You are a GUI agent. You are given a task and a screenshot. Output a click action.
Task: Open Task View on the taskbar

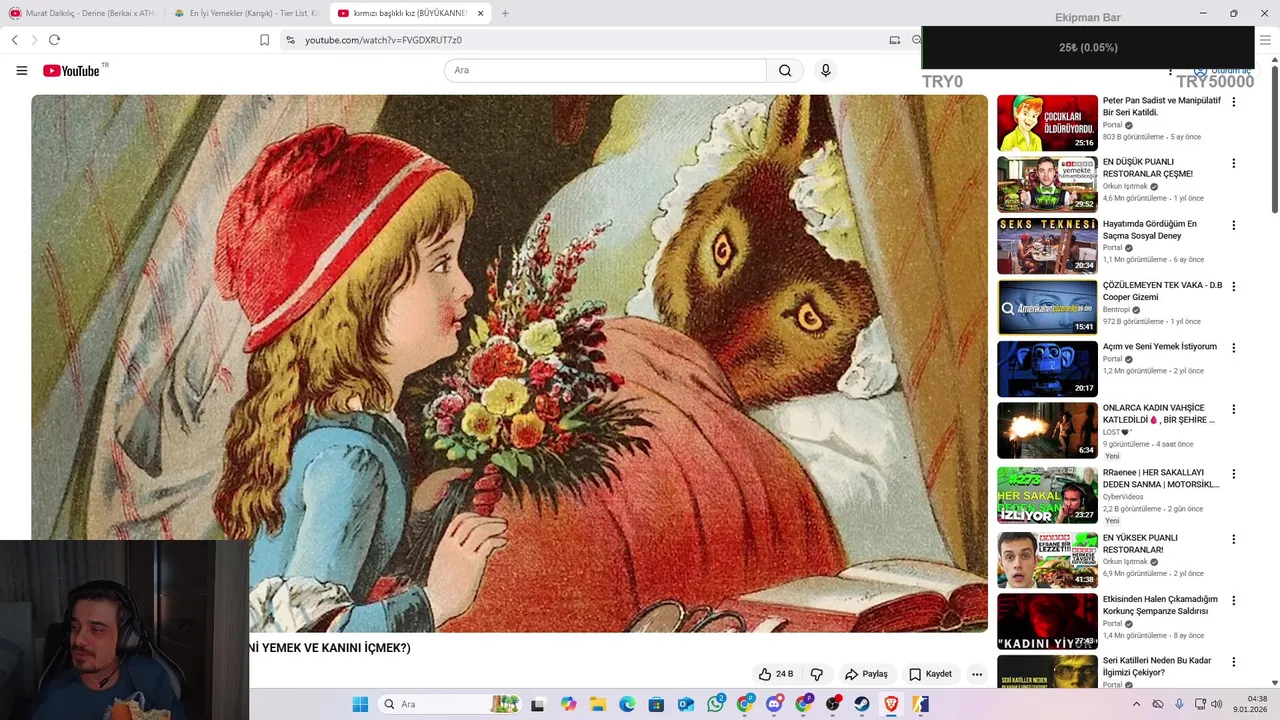[537, 704]
